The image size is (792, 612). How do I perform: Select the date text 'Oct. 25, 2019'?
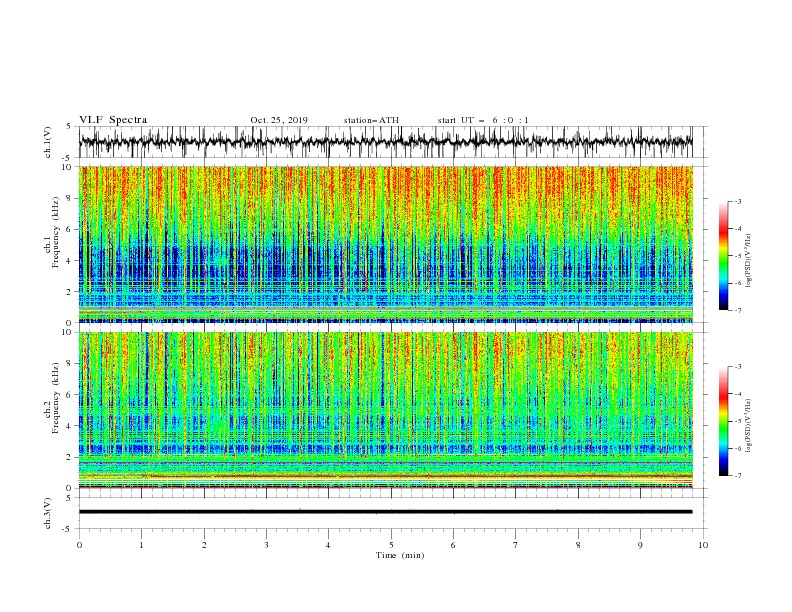click(x=279, y=120)
